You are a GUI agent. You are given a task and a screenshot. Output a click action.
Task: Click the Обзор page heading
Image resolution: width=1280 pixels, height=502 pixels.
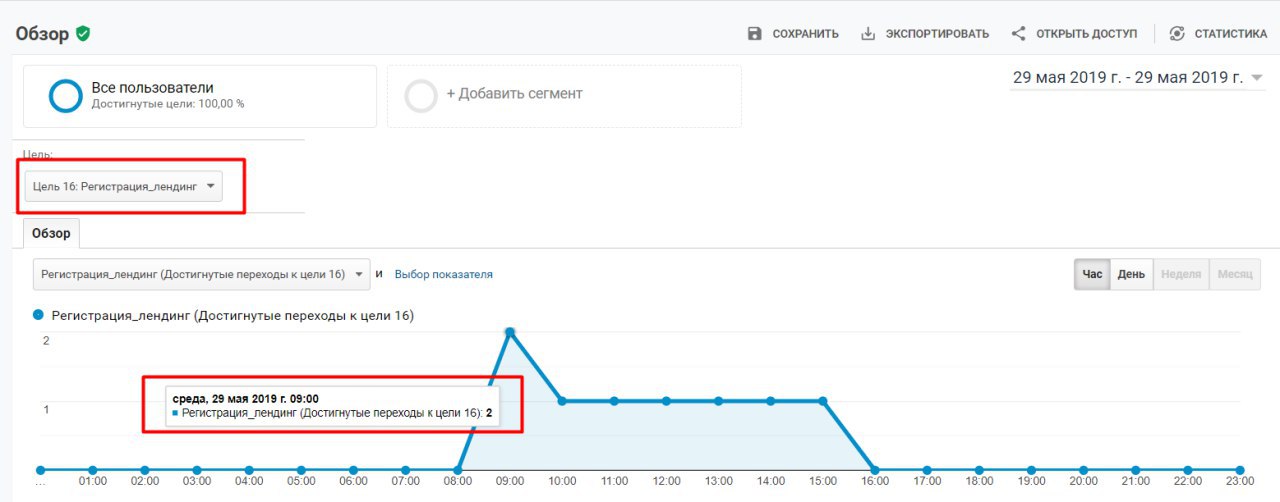(43, 34)
